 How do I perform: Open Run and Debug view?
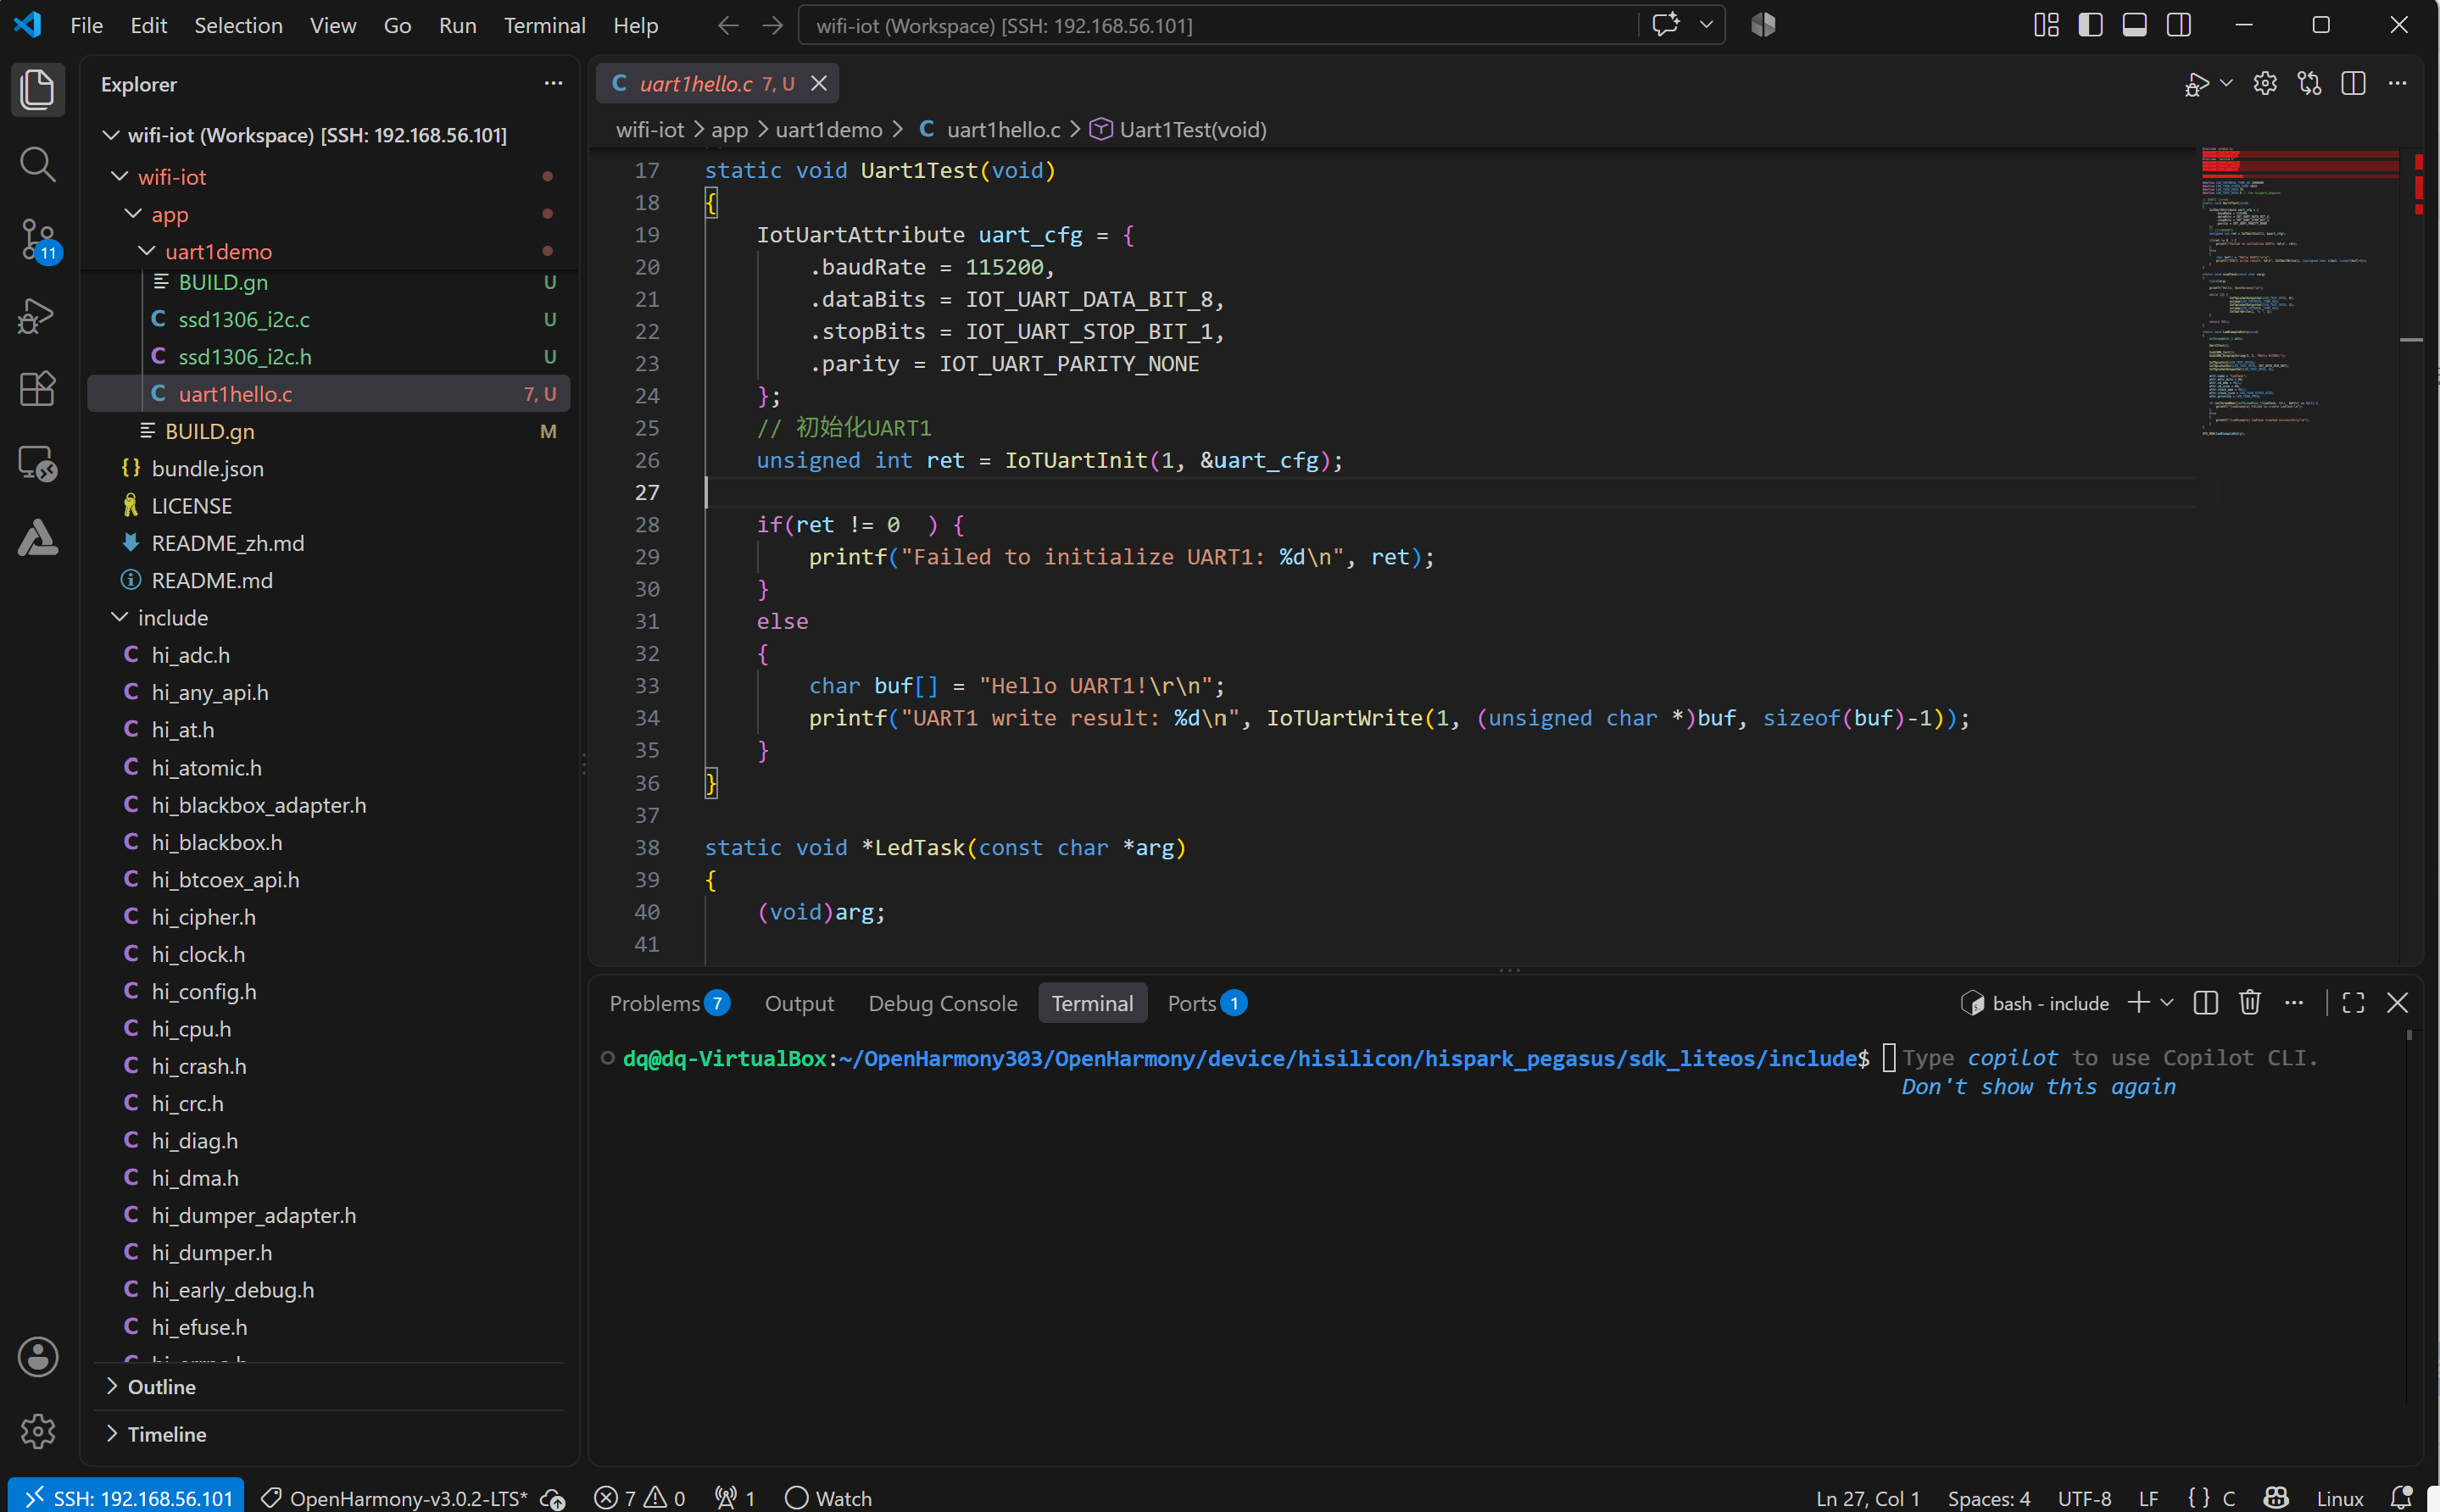point(37,315)
